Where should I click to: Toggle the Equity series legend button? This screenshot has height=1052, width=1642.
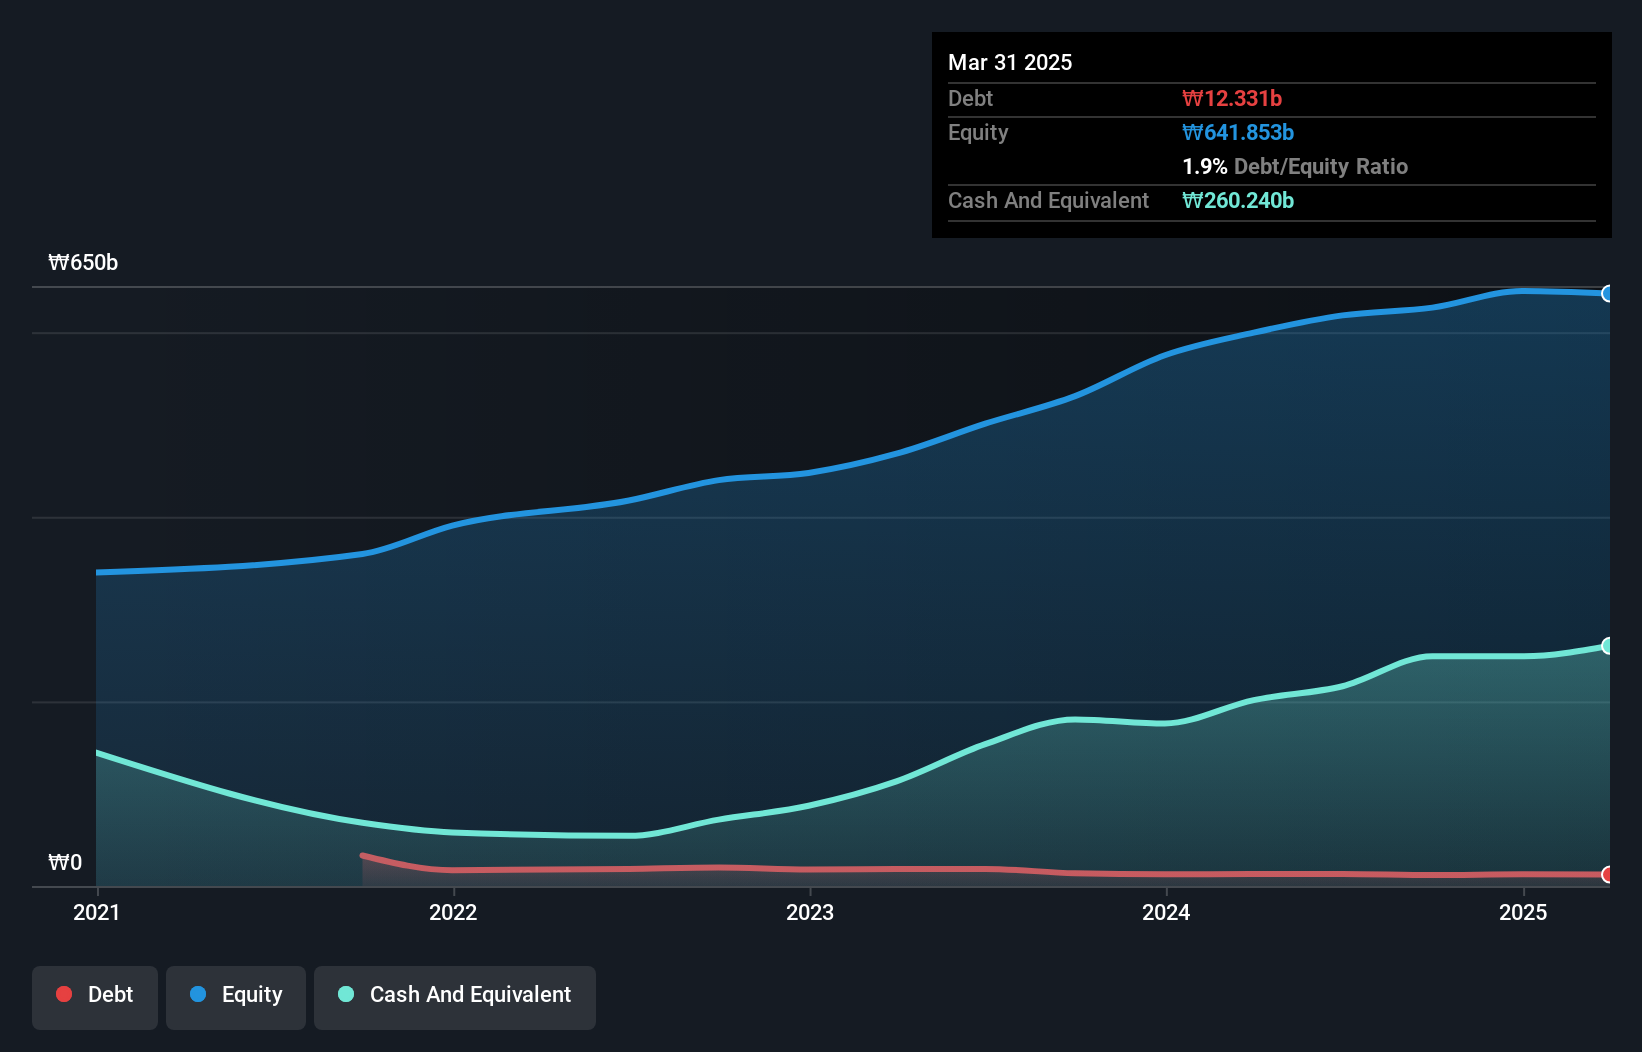(236, 997)
